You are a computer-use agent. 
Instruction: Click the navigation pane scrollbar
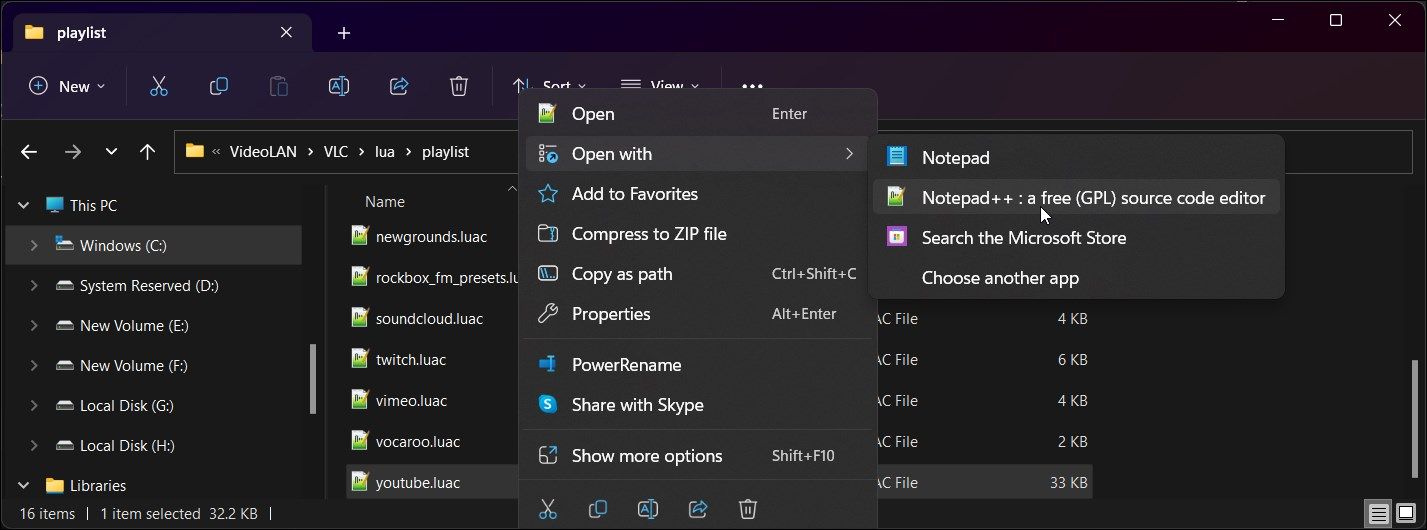click(313, 378)
